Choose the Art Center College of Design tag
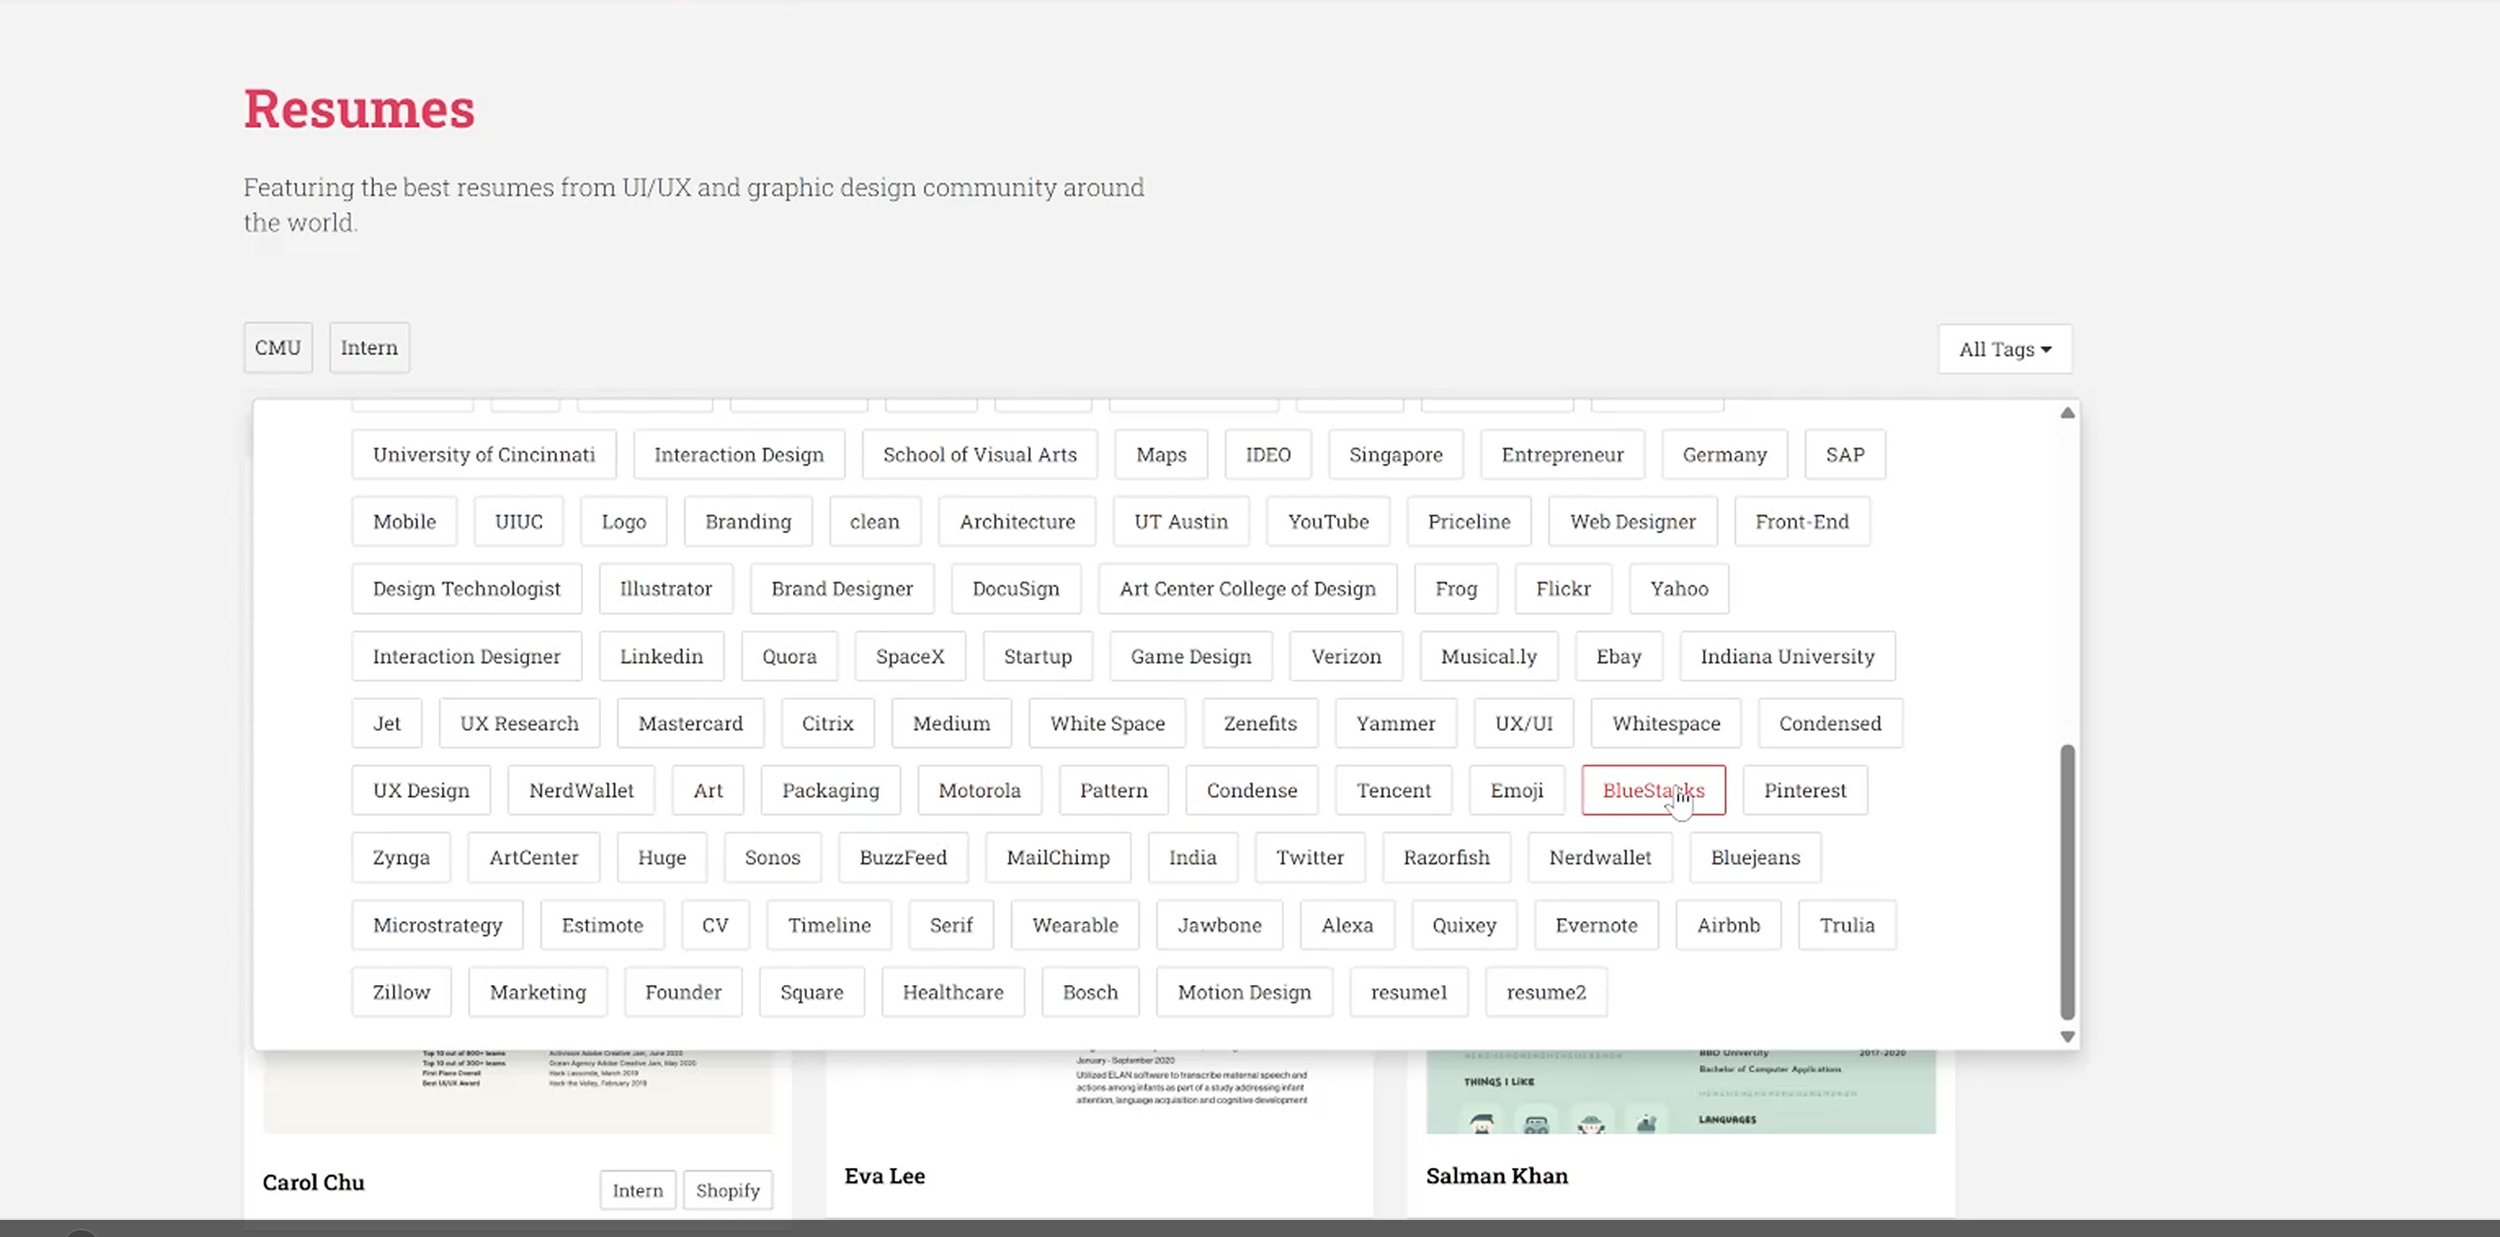 coord(1247,589)
